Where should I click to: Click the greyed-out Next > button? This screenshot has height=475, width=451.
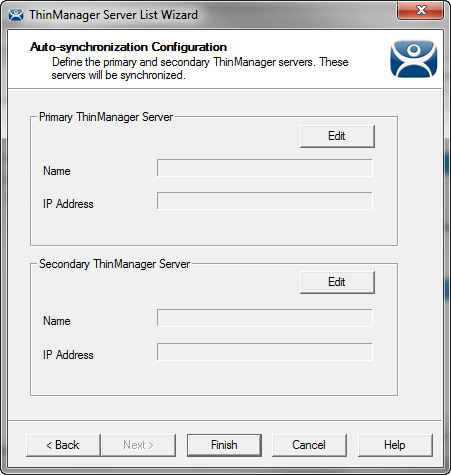(x=138, y=445)
